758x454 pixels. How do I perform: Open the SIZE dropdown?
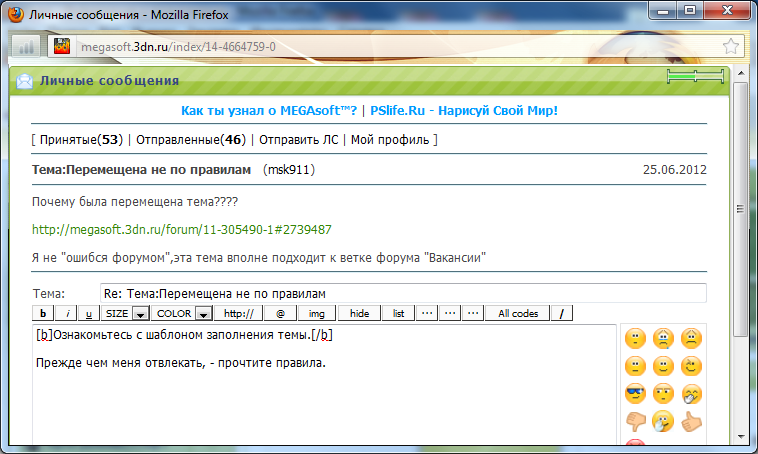(126, 313)
